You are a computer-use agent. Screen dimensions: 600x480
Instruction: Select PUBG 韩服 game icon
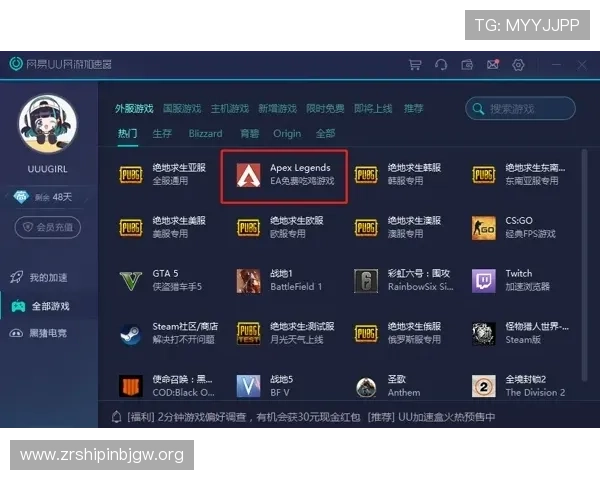pyautogui.click(x=366, y=175)
